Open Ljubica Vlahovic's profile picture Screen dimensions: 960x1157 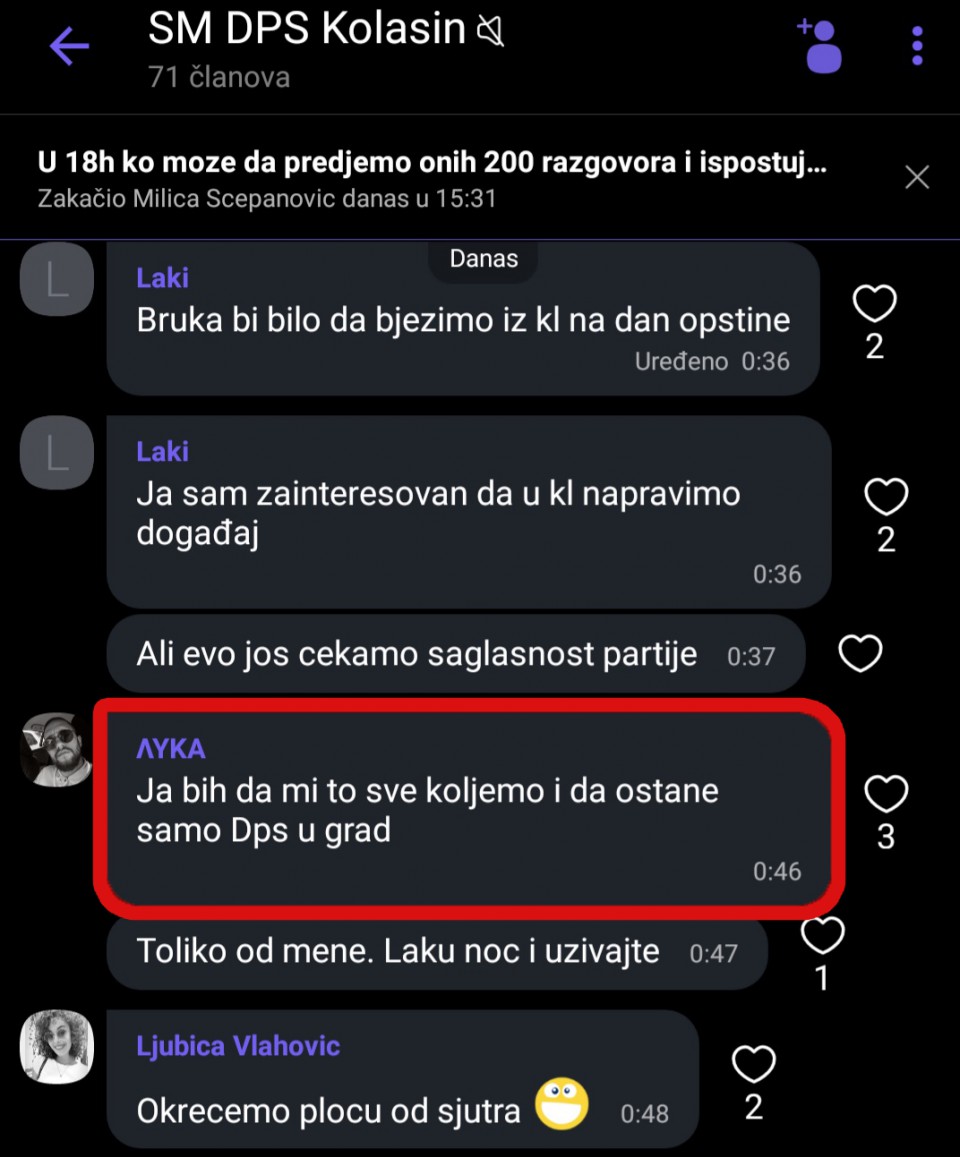click(56, 1046)
